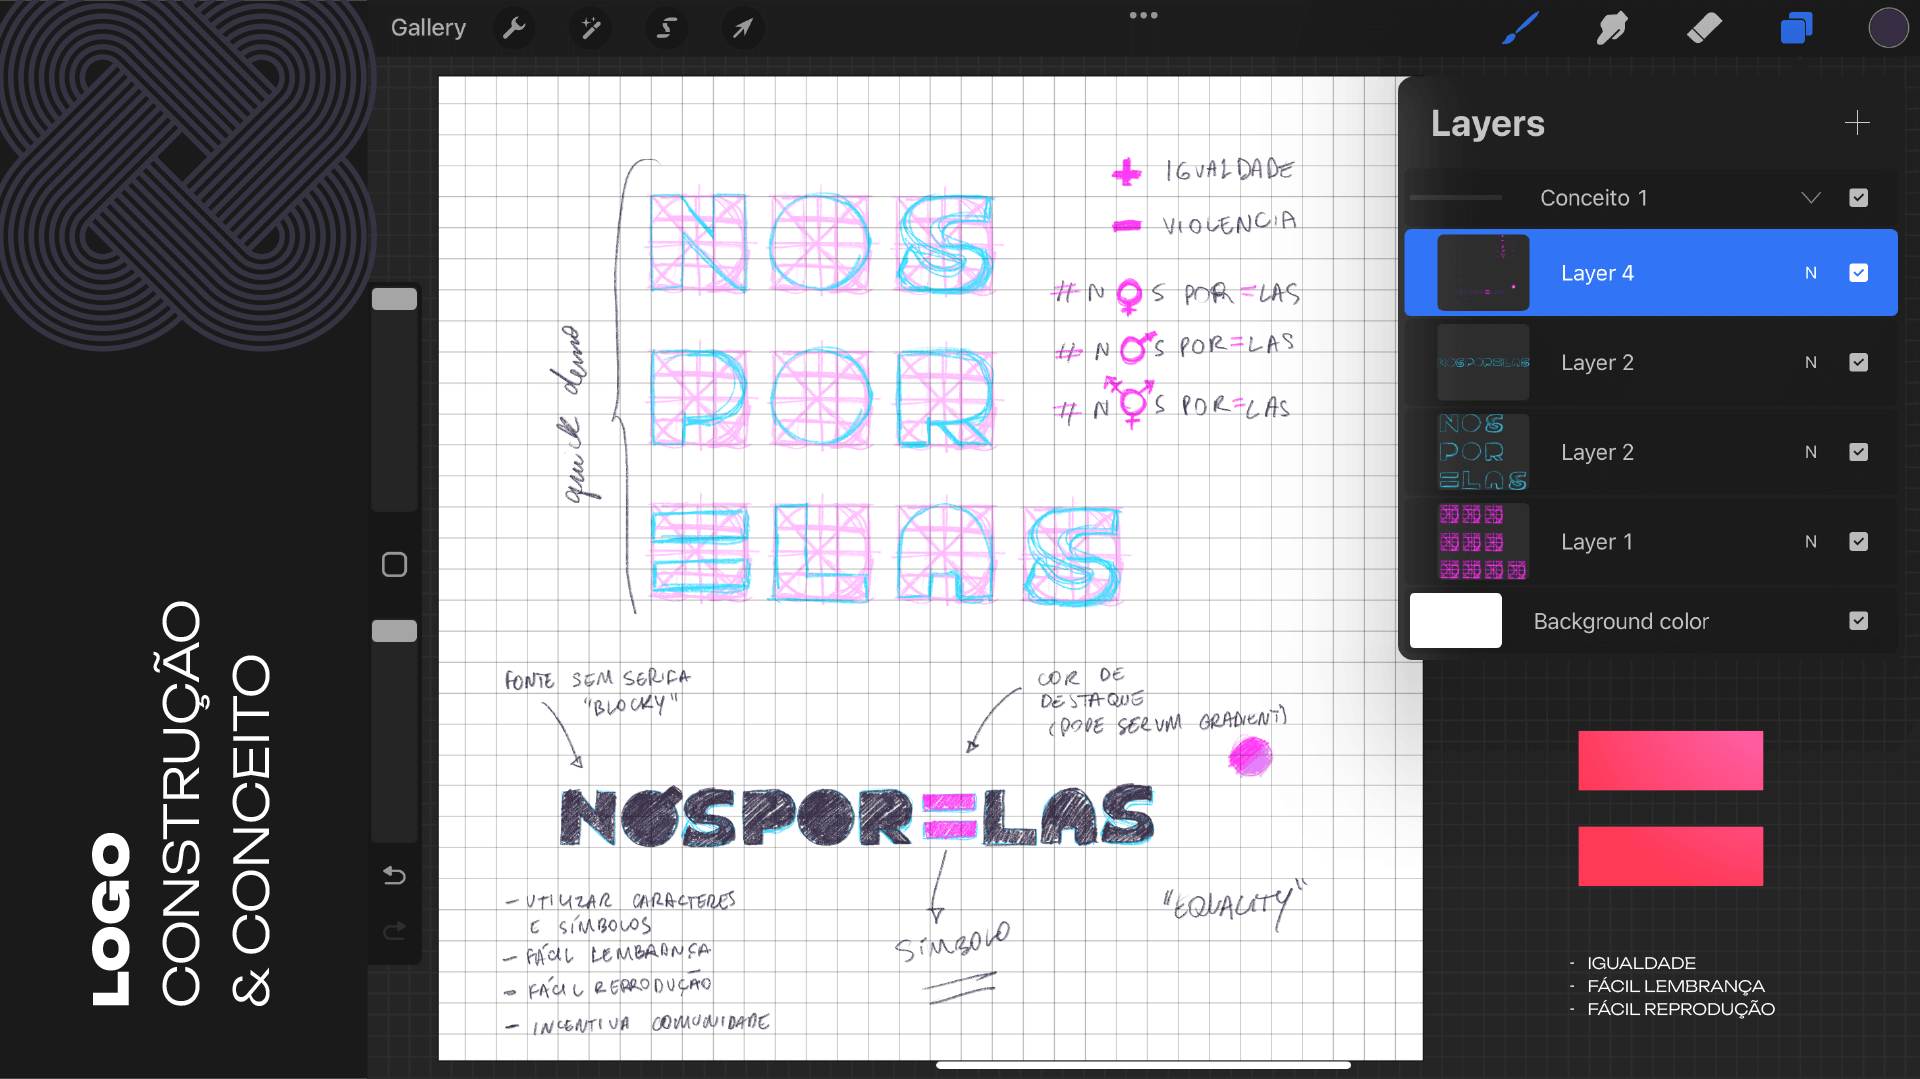The height and width of the screenshot is (1079, 1920).
Task: Tap the undo arrow
Action: pos(394,876)
